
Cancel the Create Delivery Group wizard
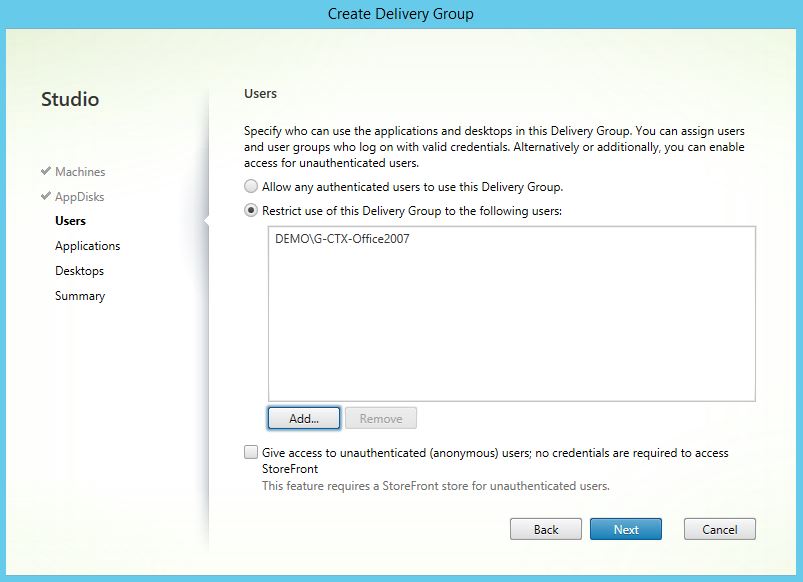tap(719, 529)
